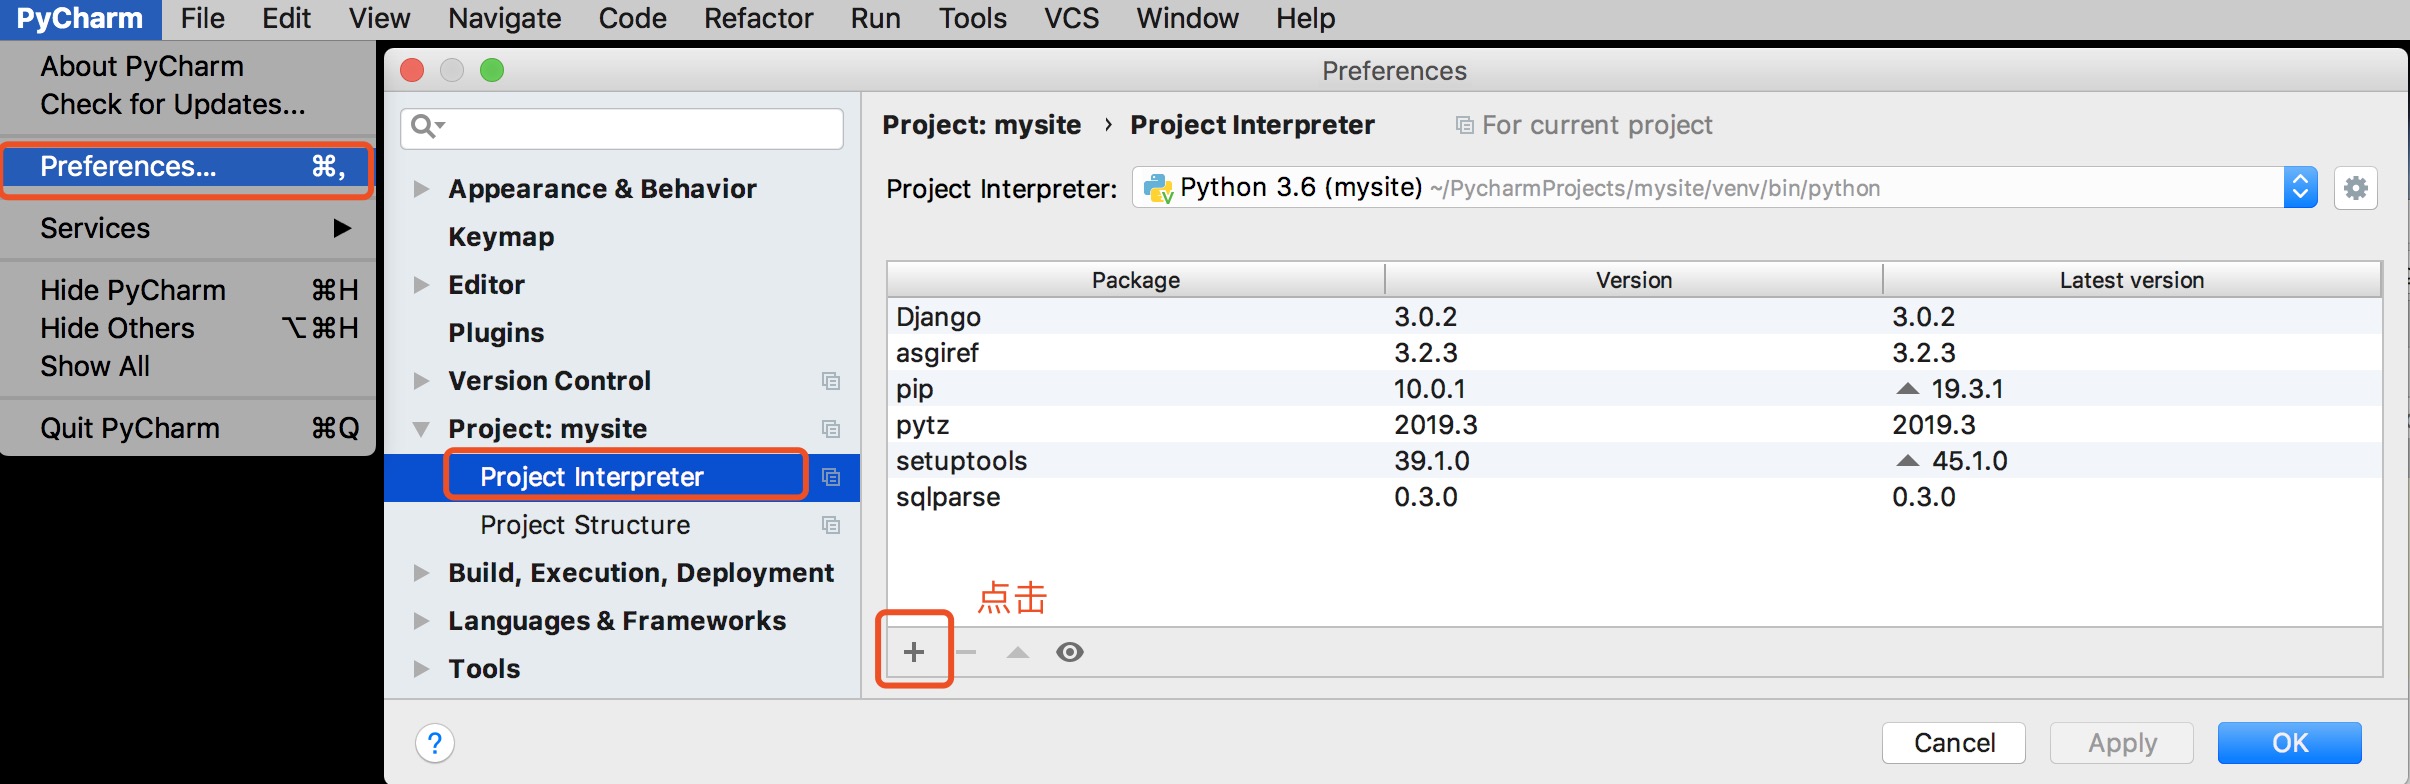Click per-project icon beside Project Interpreter

pyautogui.click(x=831, y=477)
